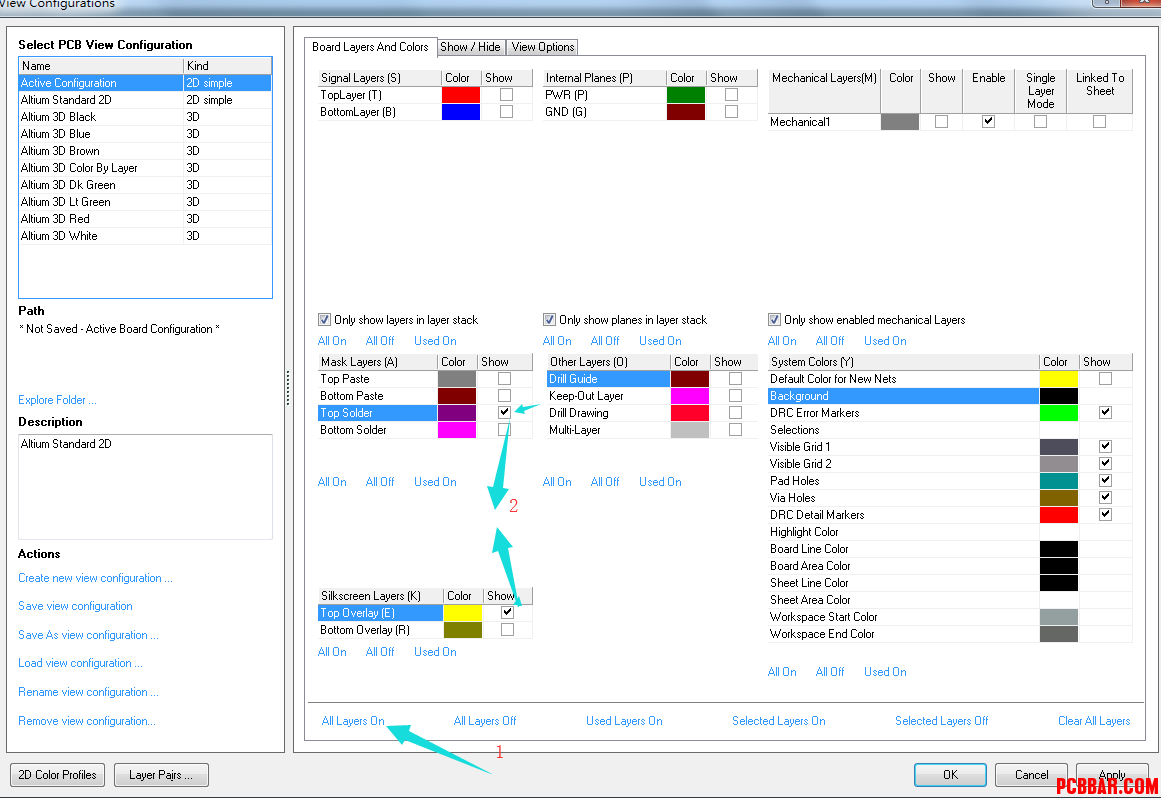Uncheck Show for Top Overlay (E)
Image resolution: width=1161 pixels, height=798 pixels.
(507, 612)
